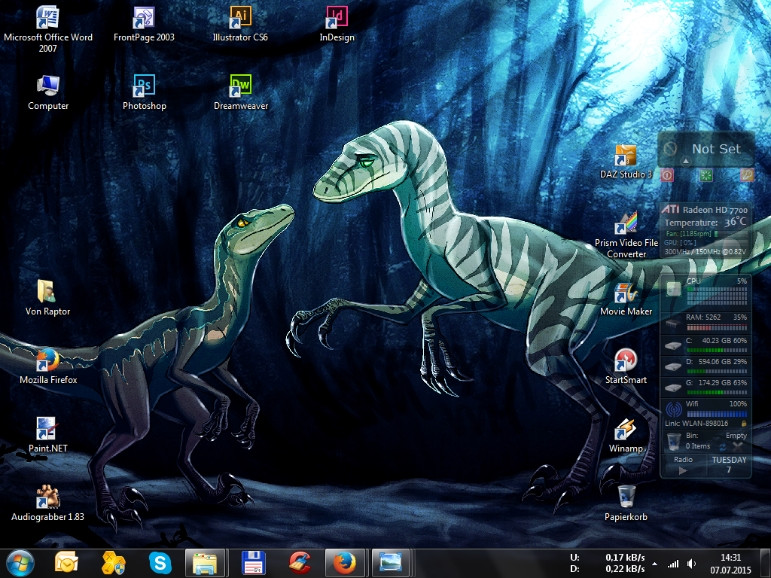
Task: Select the Computer desktop icon
Action: tap(48, 92)
